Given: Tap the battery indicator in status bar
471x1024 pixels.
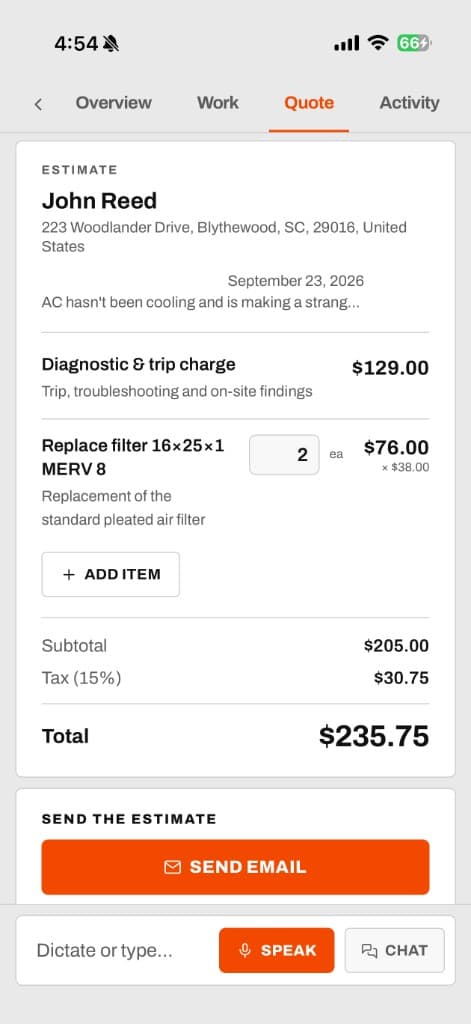Looking at the screenshot, I should (414, 44).
